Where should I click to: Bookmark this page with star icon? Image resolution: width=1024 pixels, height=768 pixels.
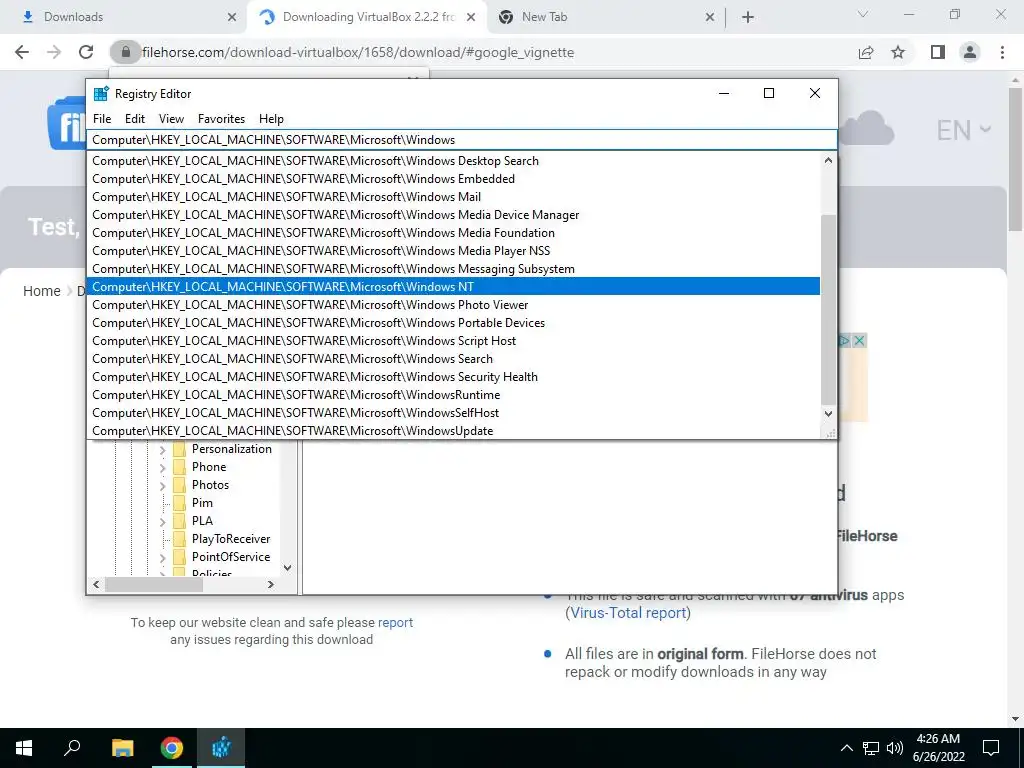point(898,52)
